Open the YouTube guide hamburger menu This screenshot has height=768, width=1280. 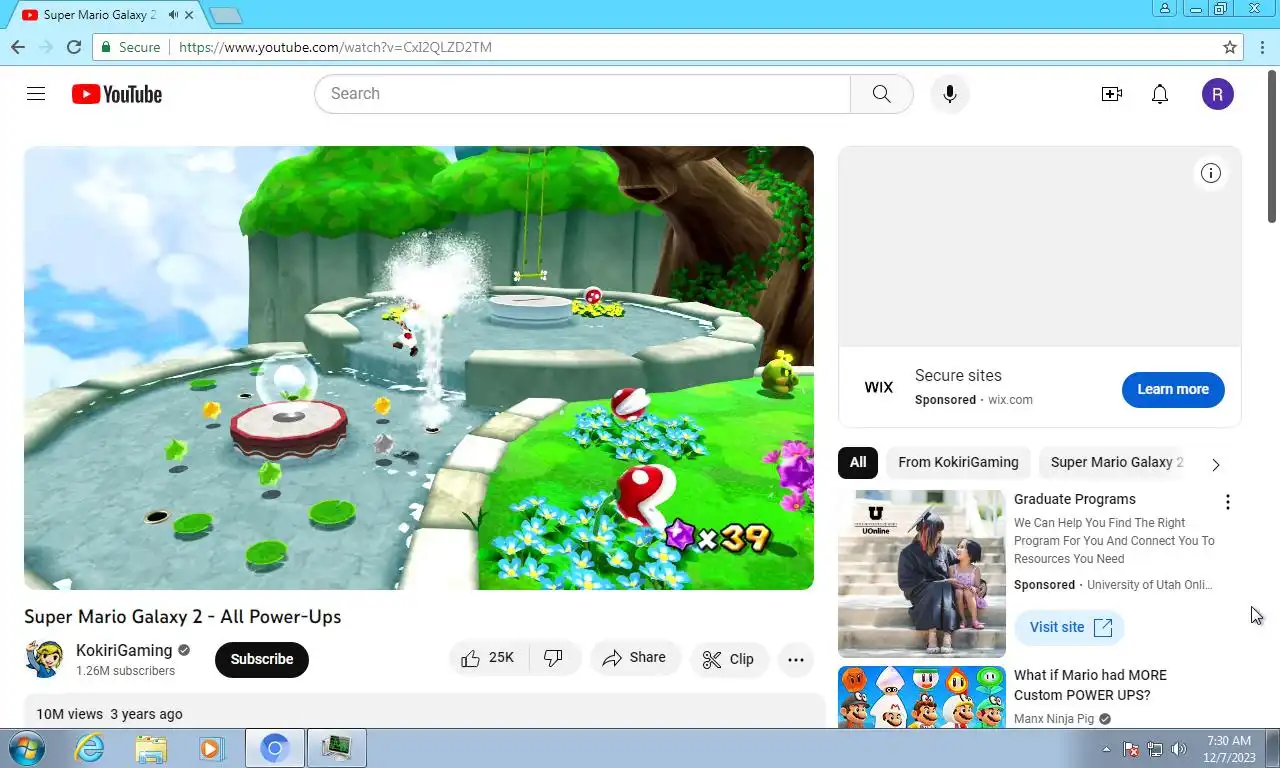[36, 94]
